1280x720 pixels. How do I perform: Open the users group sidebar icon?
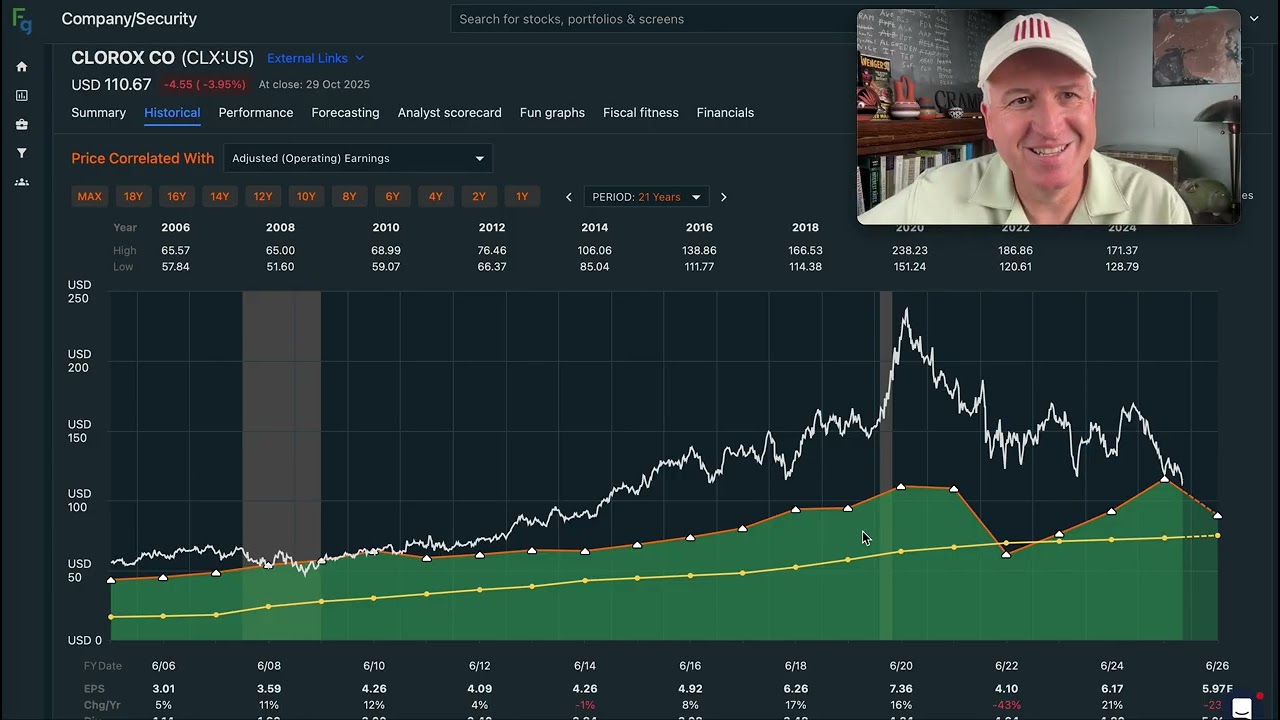(x=21, y=182)
